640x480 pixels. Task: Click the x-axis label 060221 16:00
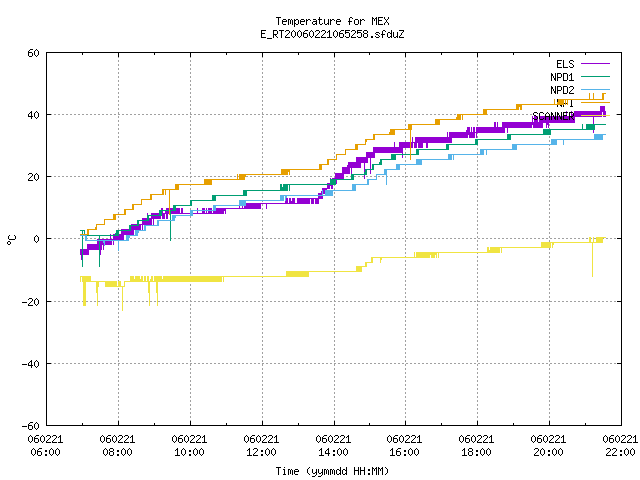click(404, 446)
